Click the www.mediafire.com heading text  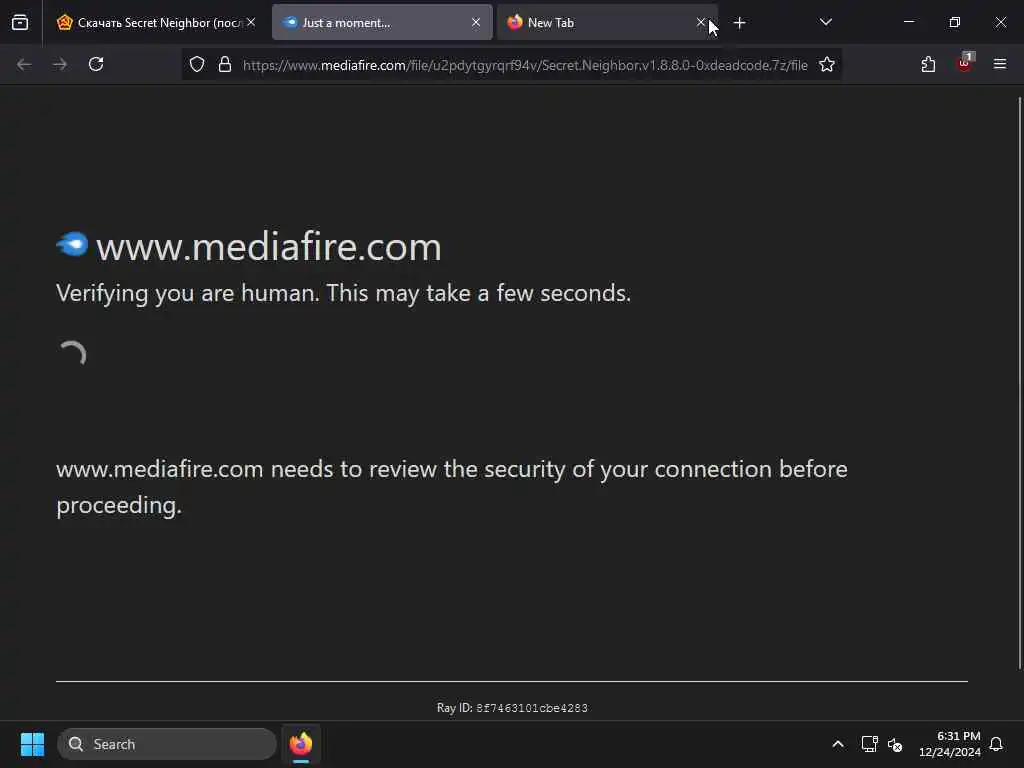268,247
